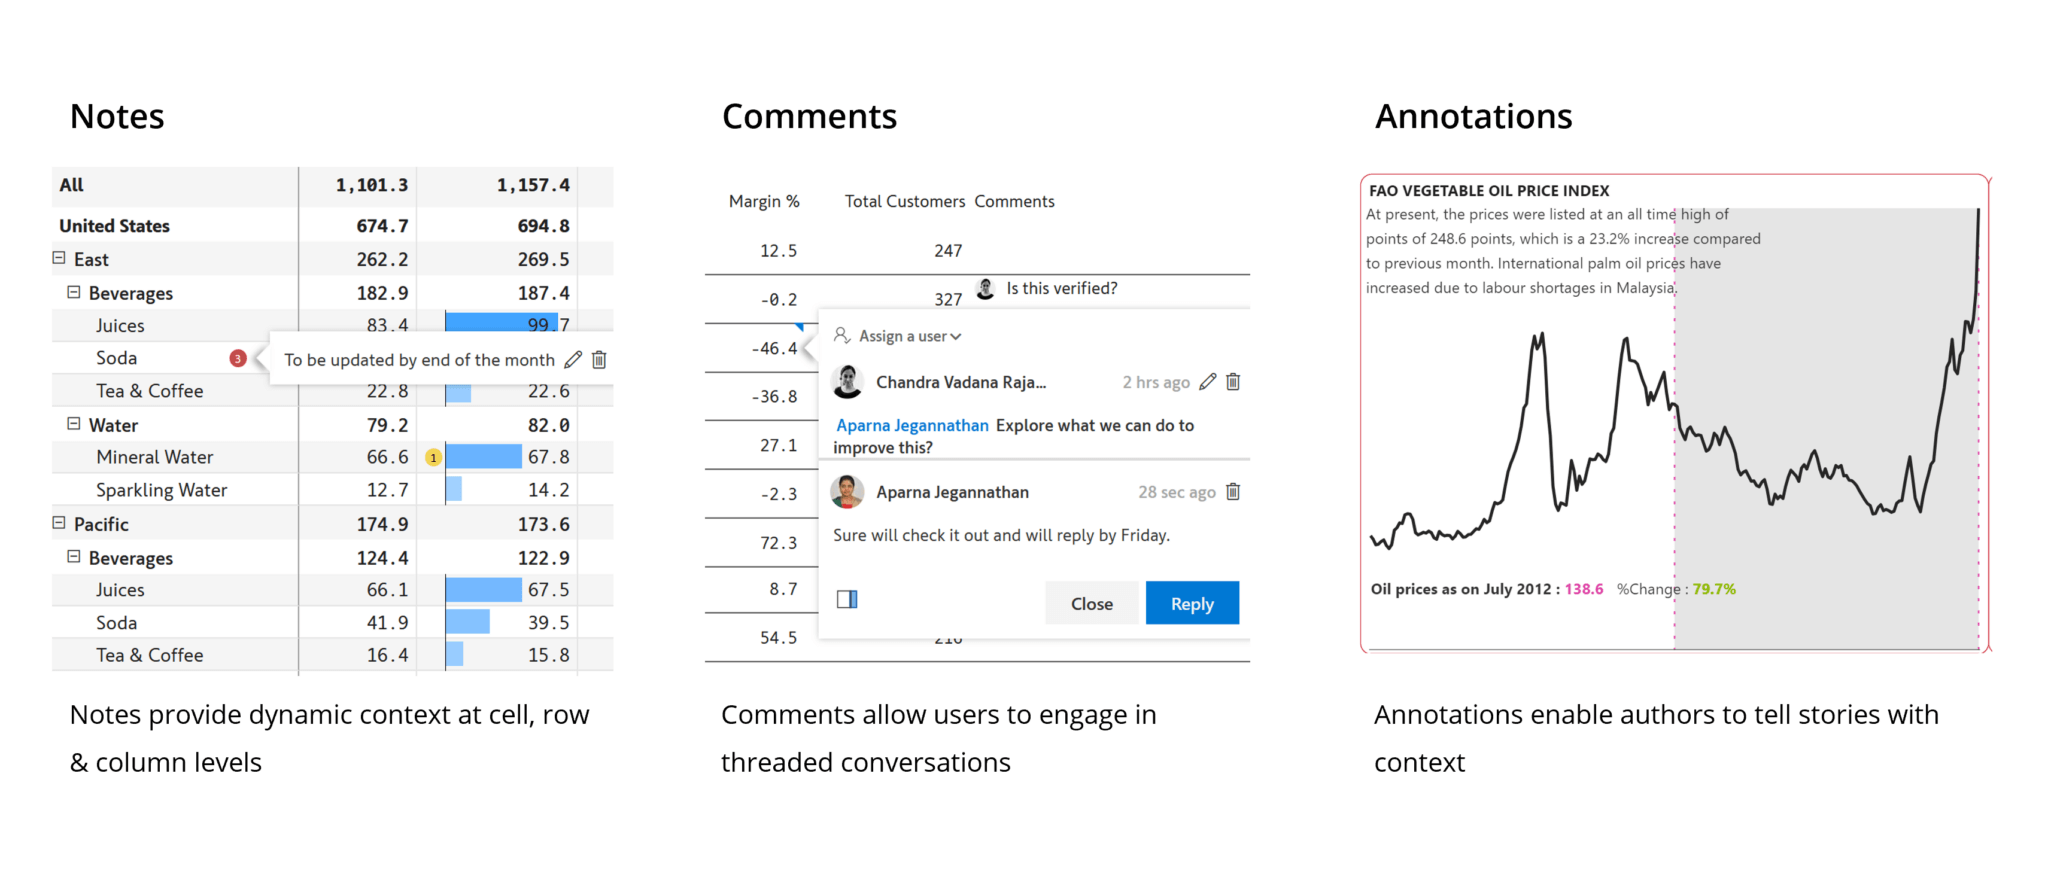This screenshot has height=874, width=2048.
Task: Open the Aparna Jegannathan mention link
Action: coord(911,425)
